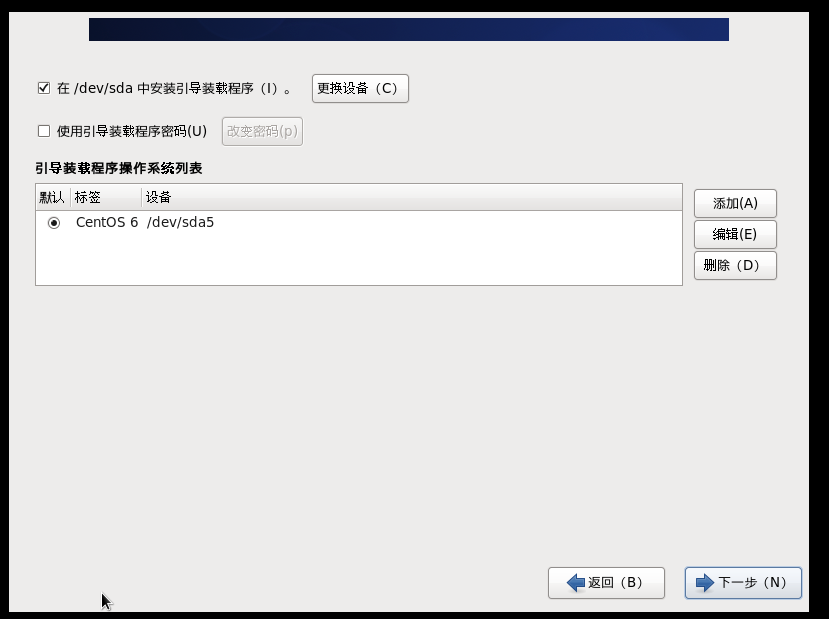
Task: Enable the boot loader password checkbox
Action: click(x=44, y=131)
